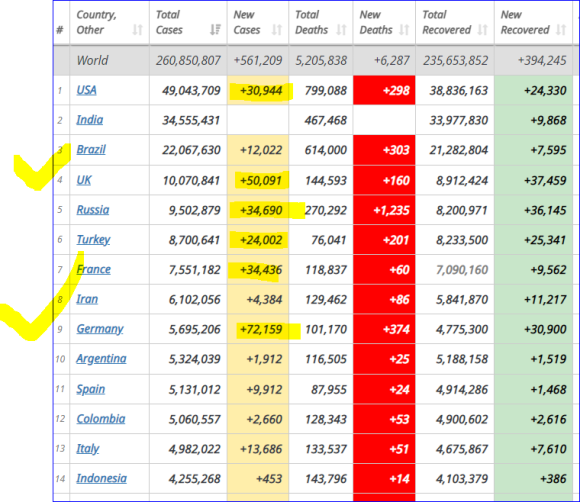Open the Spain country link

tap(91, 389)
